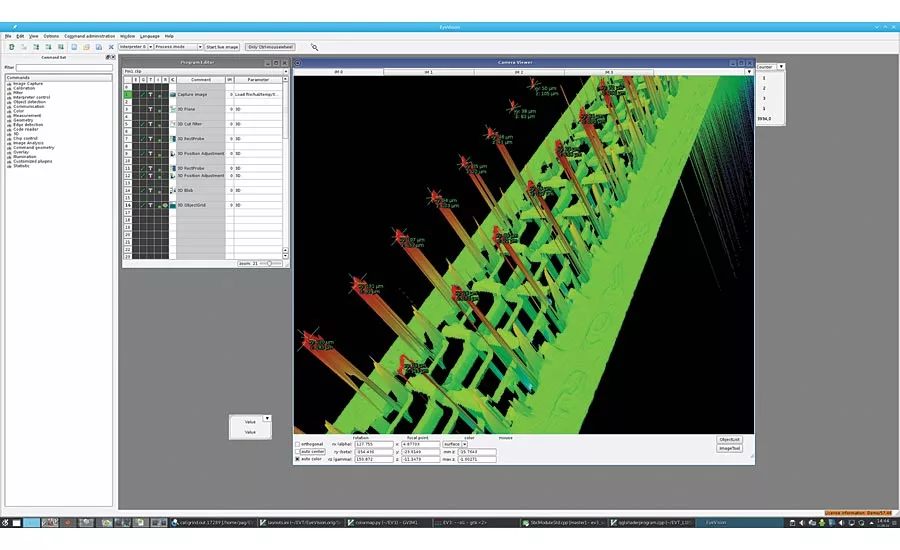900x550 pixels.
Task: Click the save disk toolbar icon
Action: pyautogui.click(x=99, y=47)
